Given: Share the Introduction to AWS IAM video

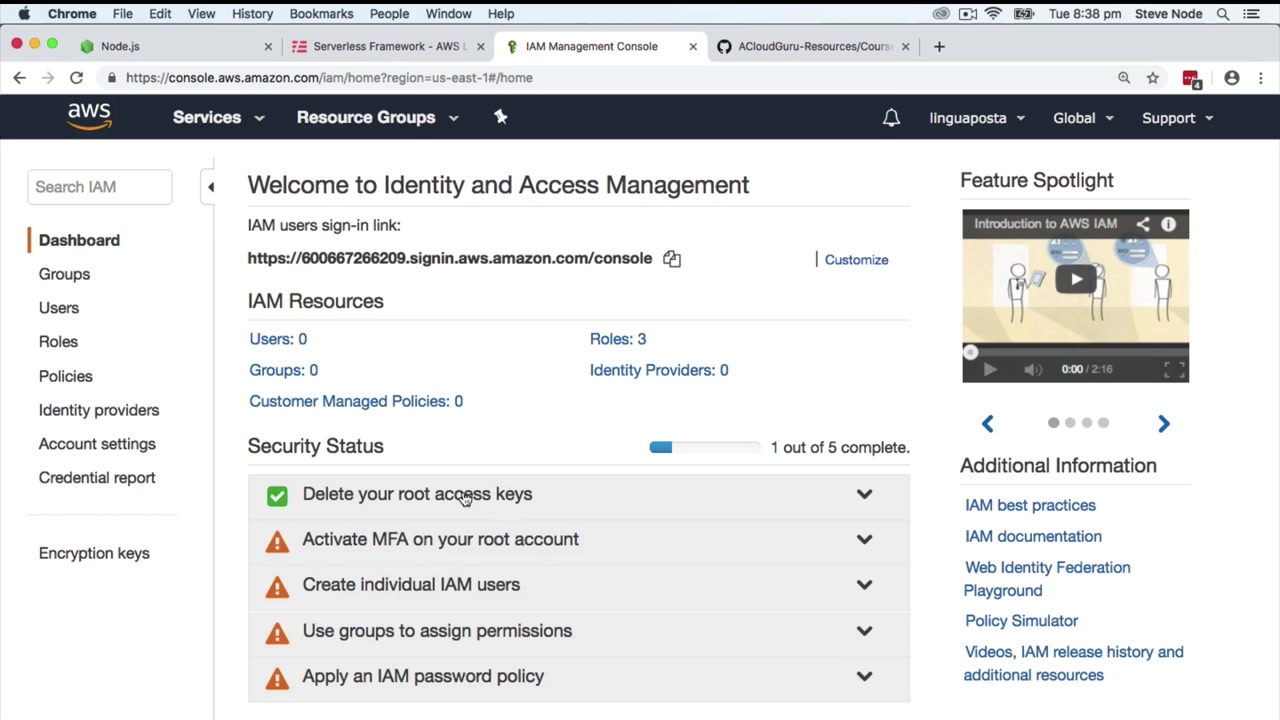Looking at the screenshot, I should coord(1143,224).
